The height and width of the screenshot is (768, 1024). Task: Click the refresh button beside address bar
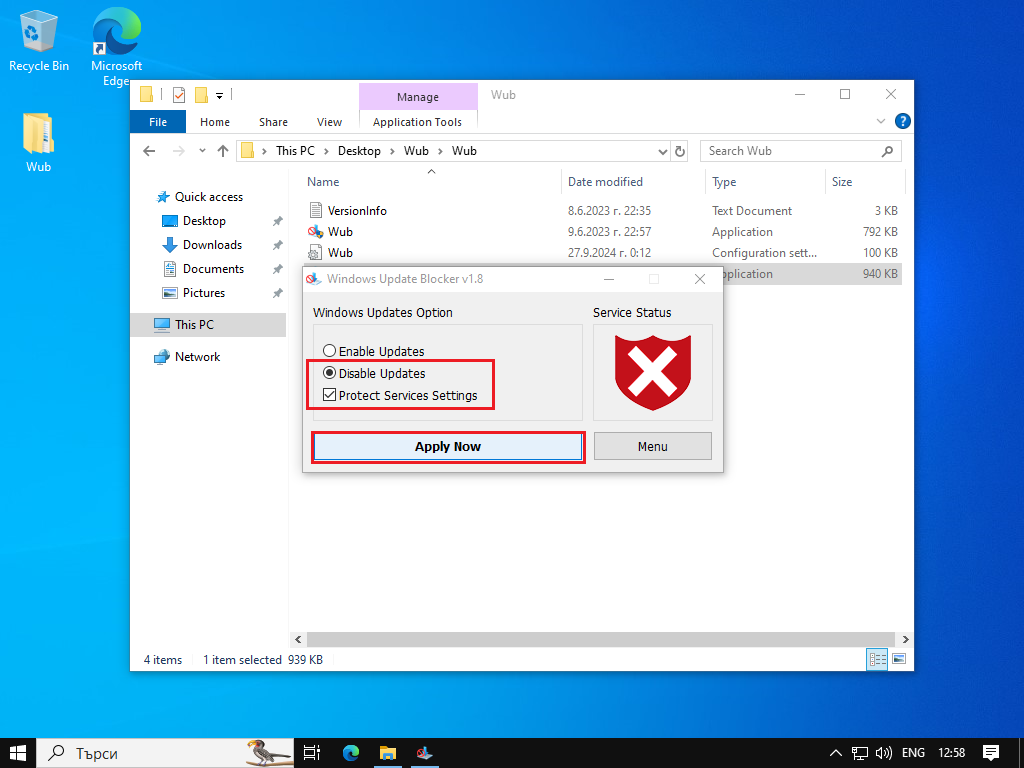680,151
